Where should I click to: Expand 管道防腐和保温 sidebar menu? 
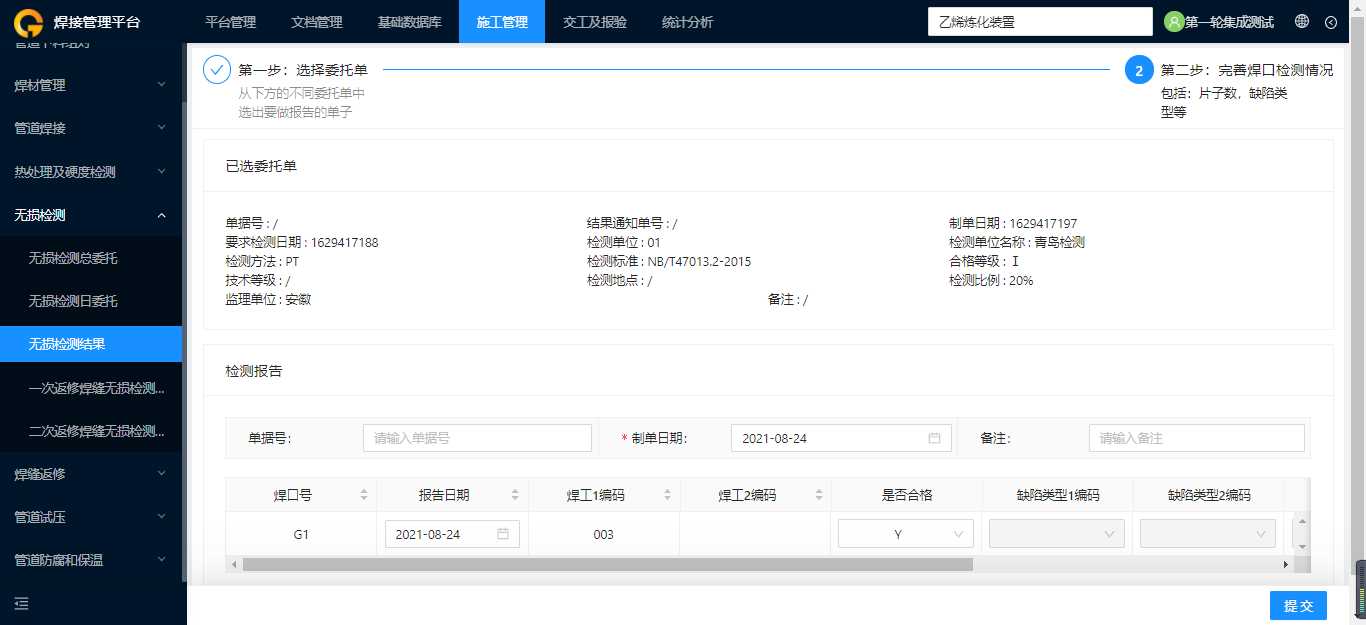(x=91, y=560)
